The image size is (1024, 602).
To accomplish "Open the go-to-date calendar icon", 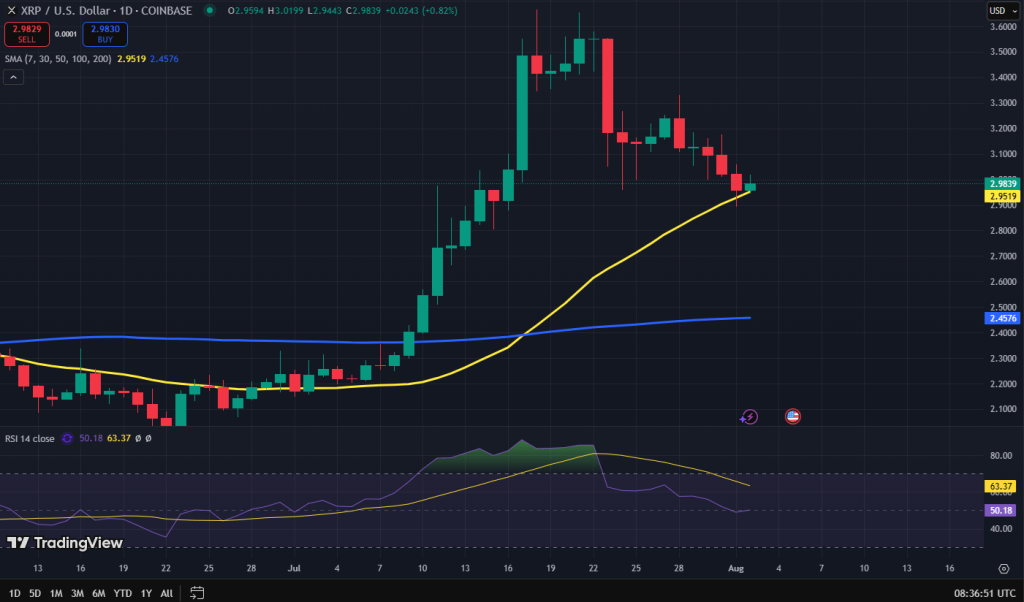I will tap(197, 593).
